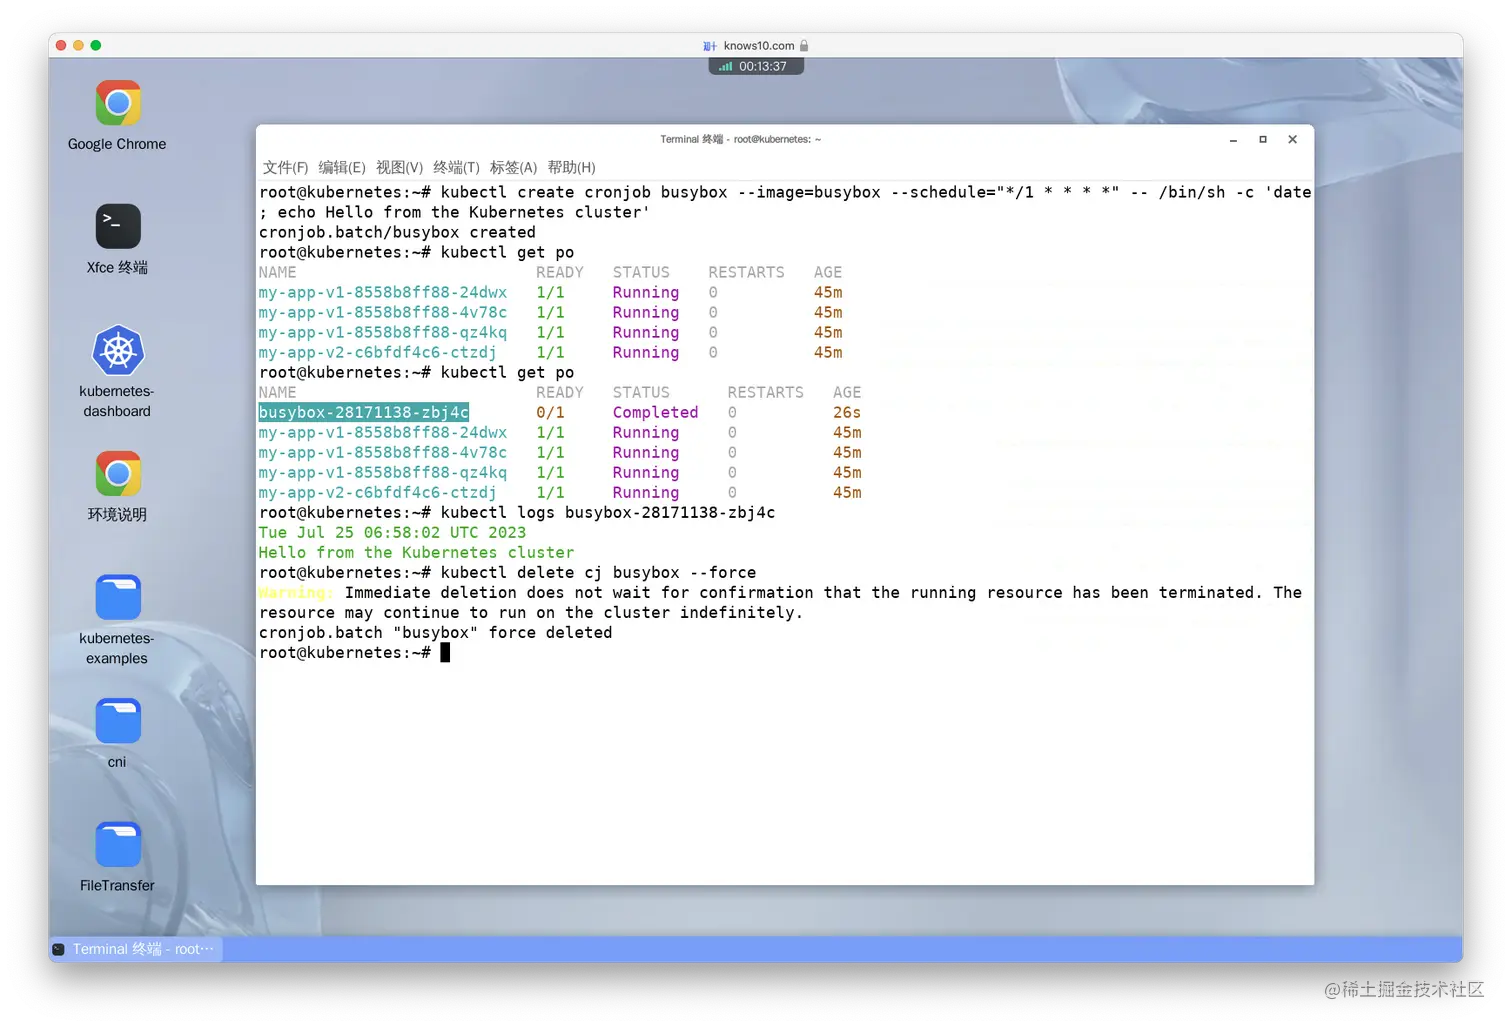Image resolution: width=1512 pixels, height=1027 pixels.
Task: Open Google Chrome from the desktop
Action: coord(117,103)
